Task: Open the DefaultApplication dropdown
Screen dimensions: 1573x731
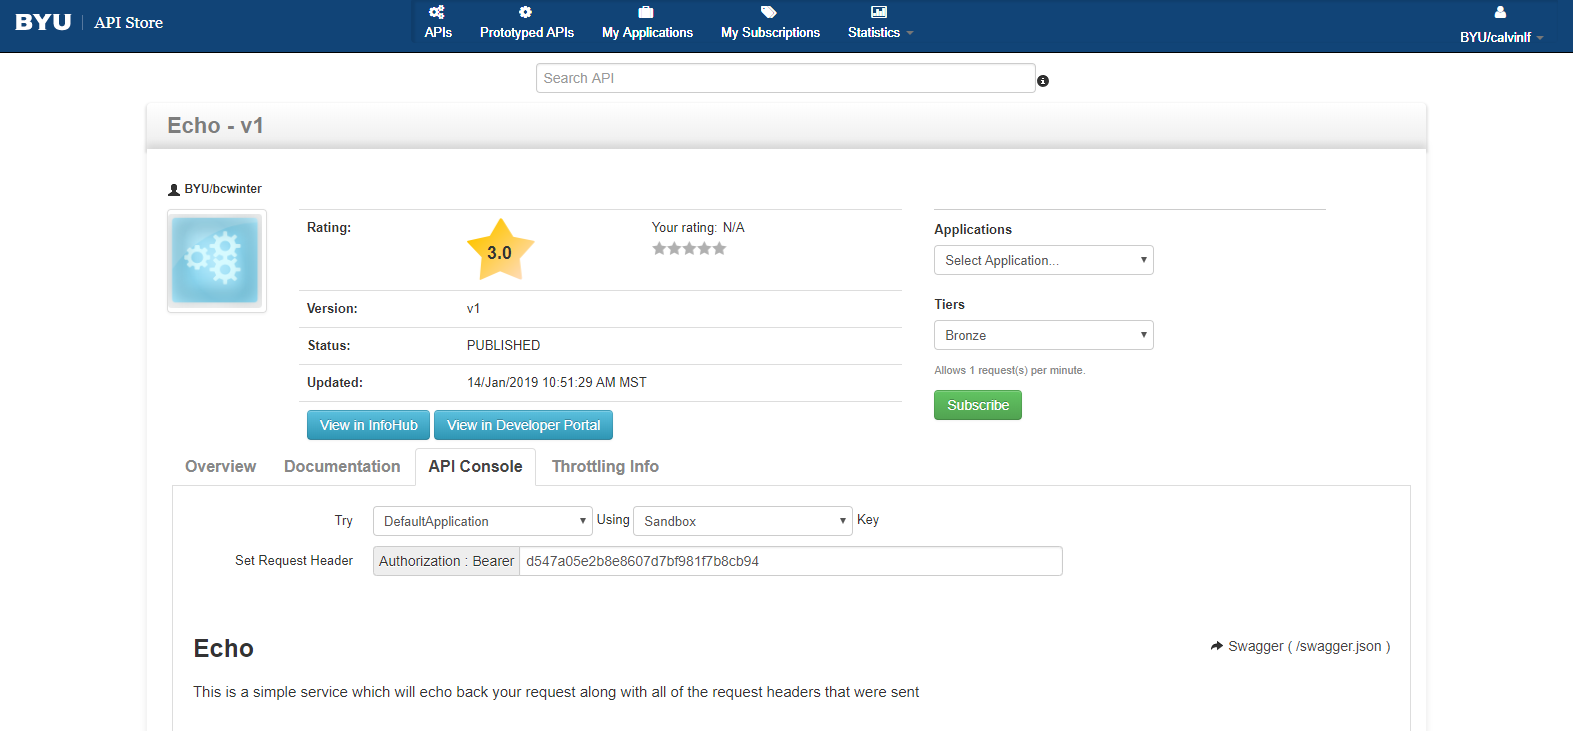Action: coord(483,521)
